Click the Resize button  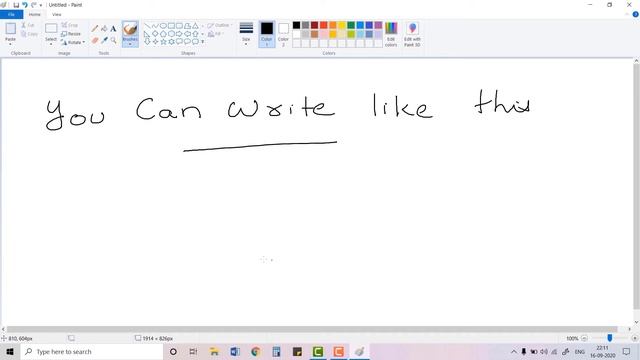pos(71,34)
